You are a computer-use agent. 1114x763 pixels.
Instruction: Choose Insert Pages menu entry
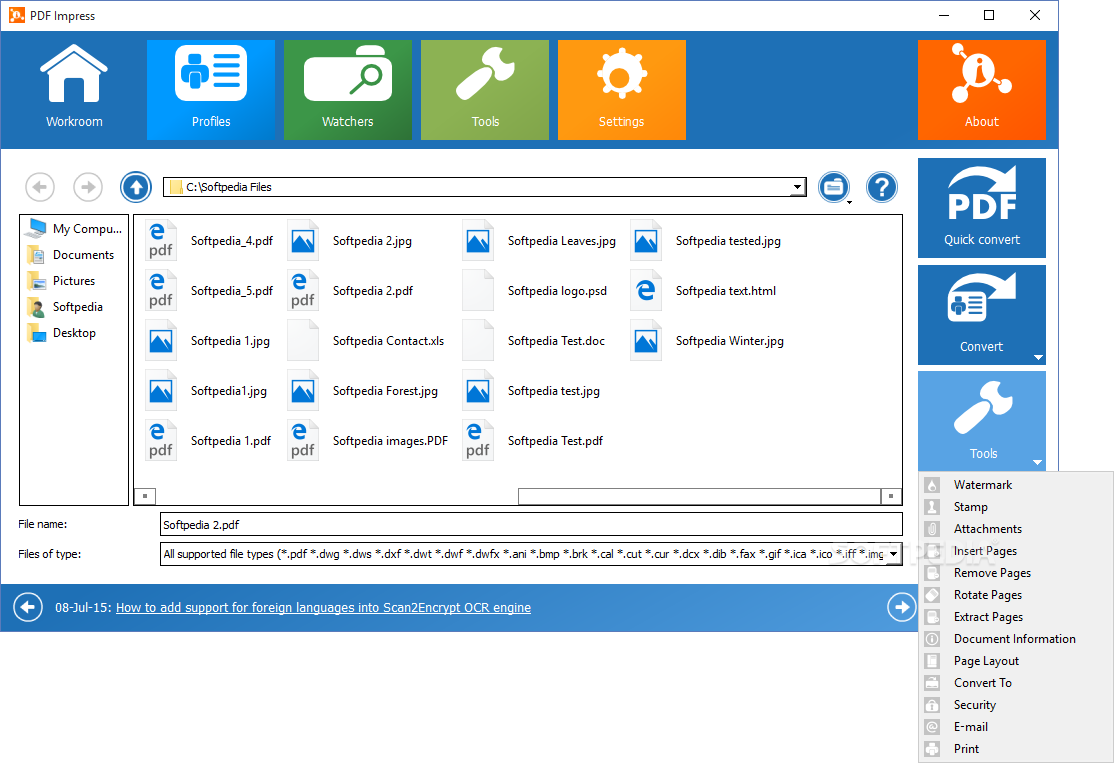(1016, 551)
